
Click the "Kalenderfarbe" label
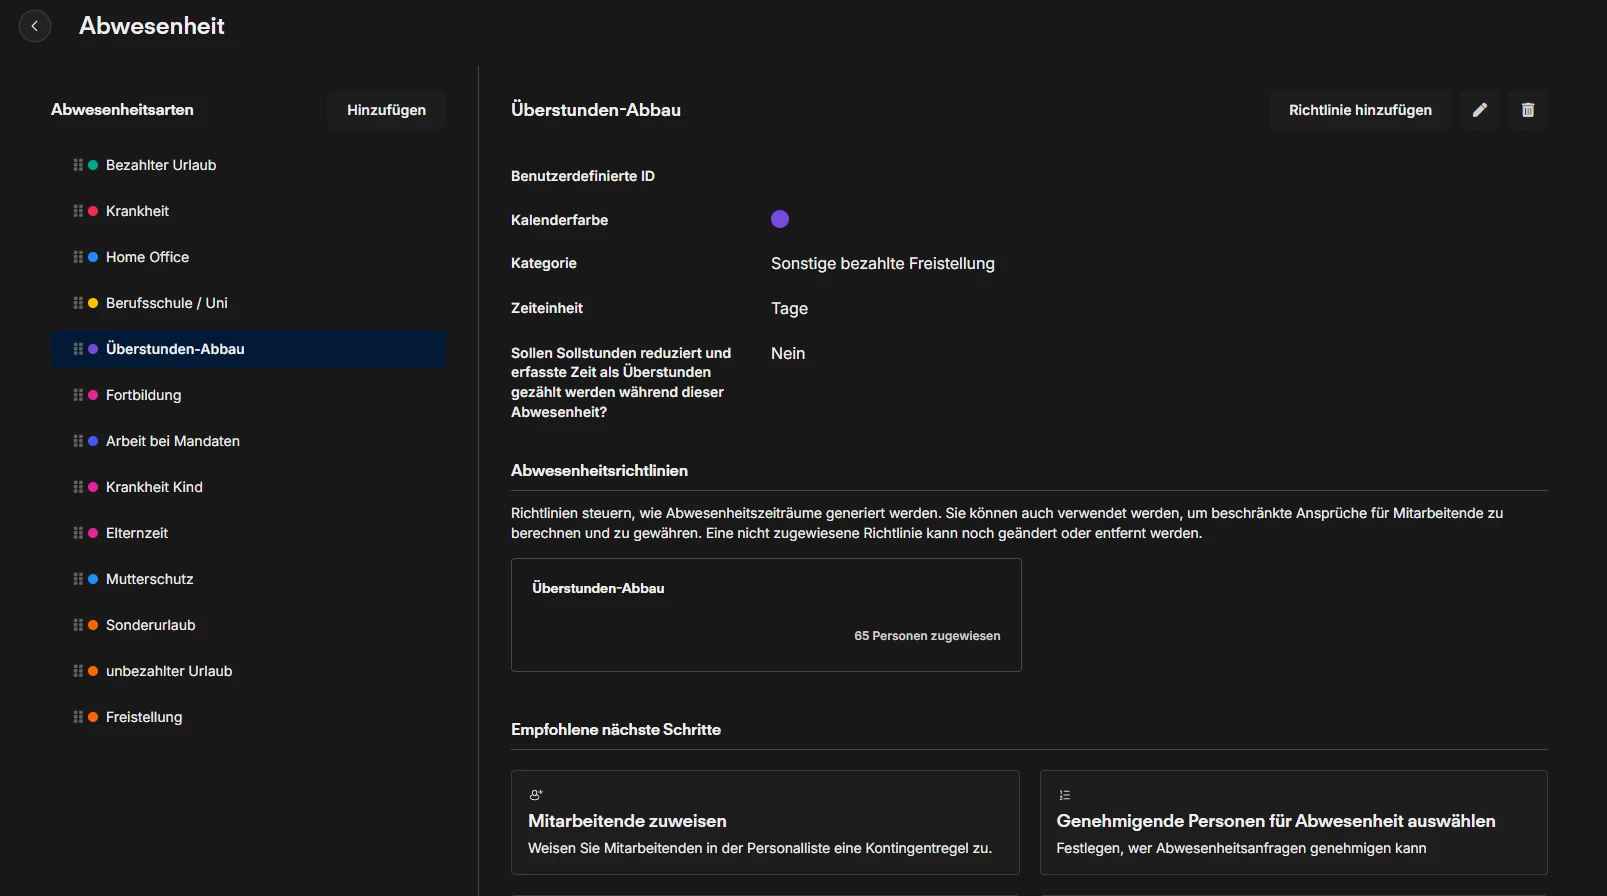point(559,220)
